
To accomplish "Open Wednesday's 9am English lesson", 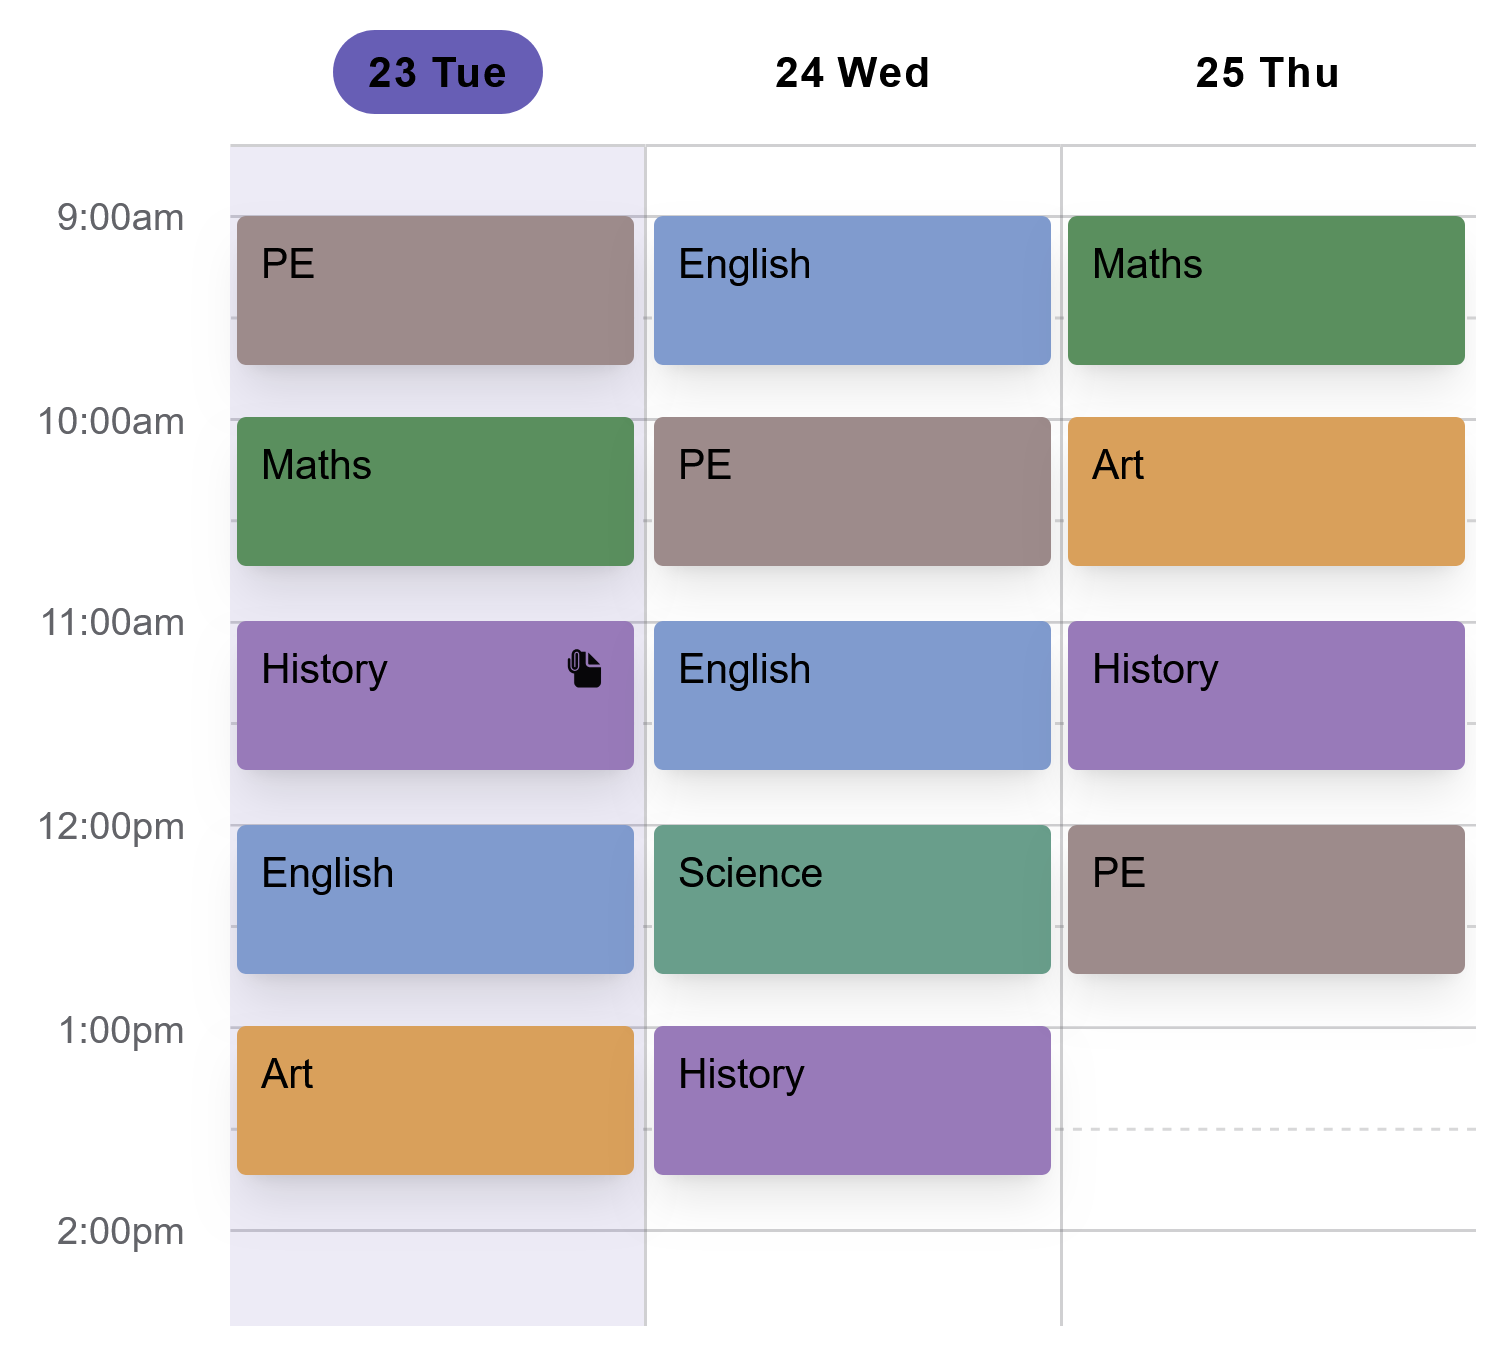I will pos(851,289).
